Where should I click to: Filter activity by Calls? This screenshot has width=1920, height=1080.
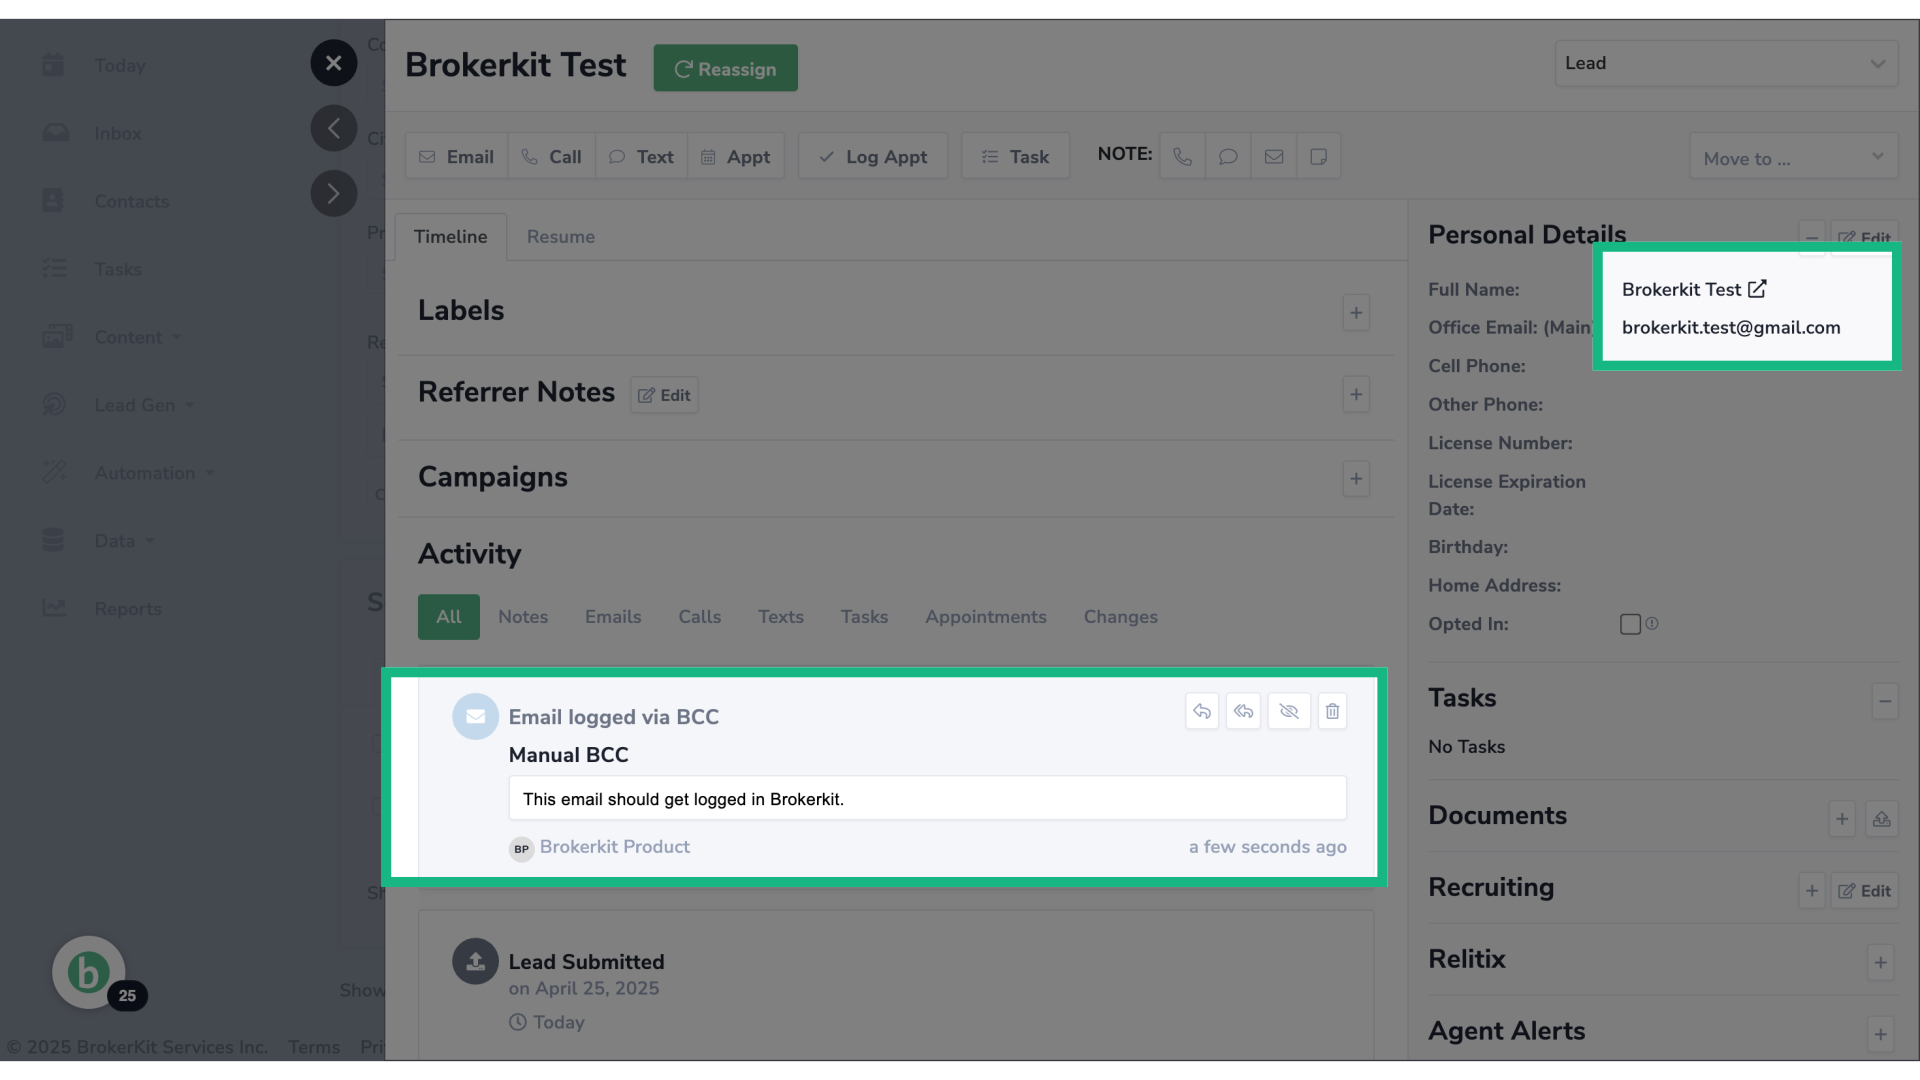[x=700, y=617]
